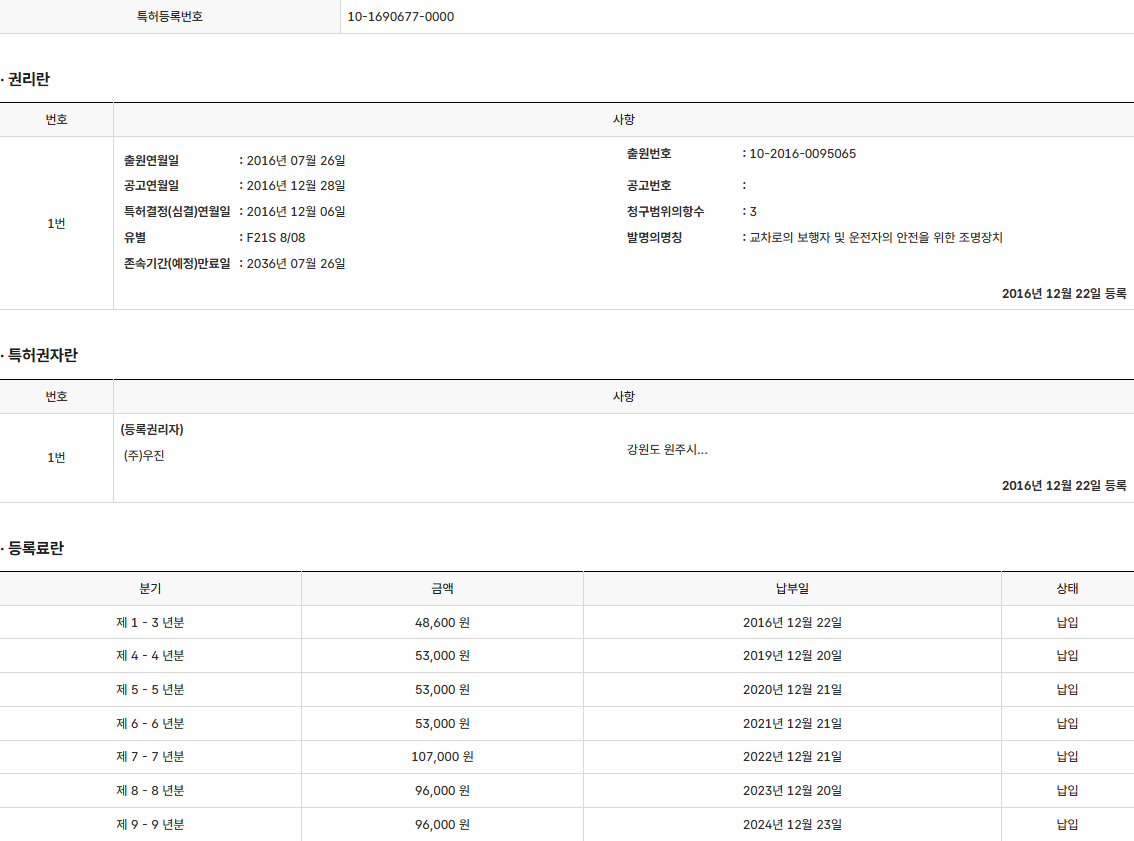Image resolution: width=1134 pixels, height=841 pixels.
Task: Select the 48,600 원 fee amount
Action: point(442,623)
